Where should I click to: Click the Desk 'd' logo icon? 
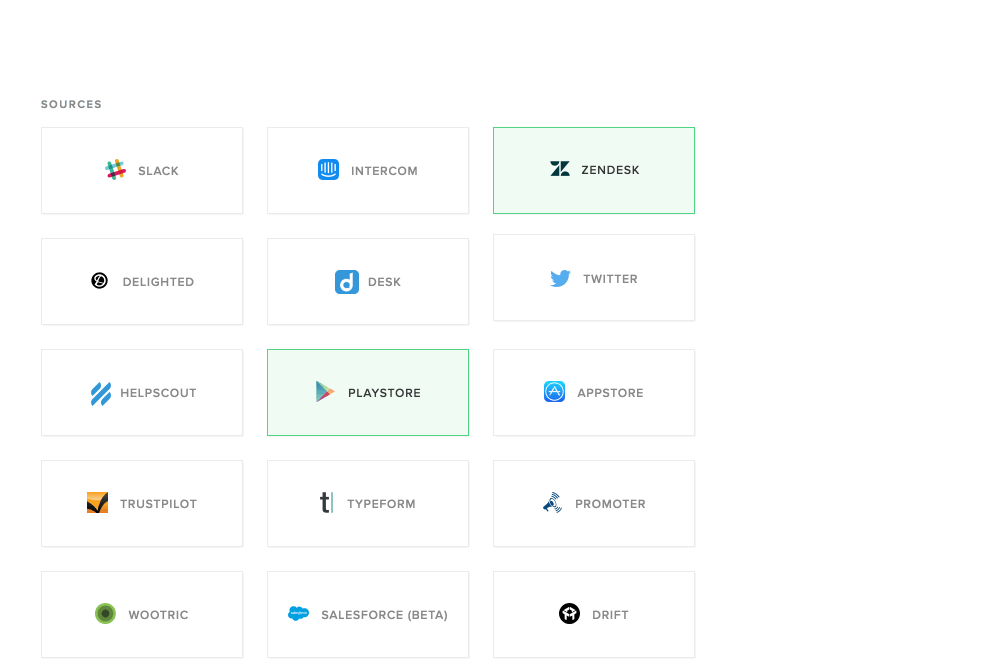pyautogui.click(x=346, y=282)
